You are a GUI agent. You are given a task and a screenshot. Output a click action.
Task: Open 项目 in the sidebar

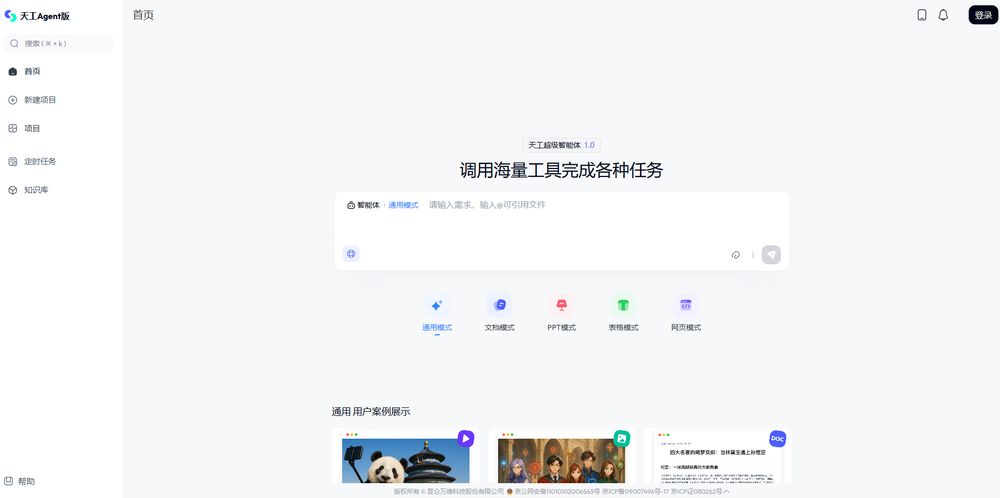click(x=32, y=128)
